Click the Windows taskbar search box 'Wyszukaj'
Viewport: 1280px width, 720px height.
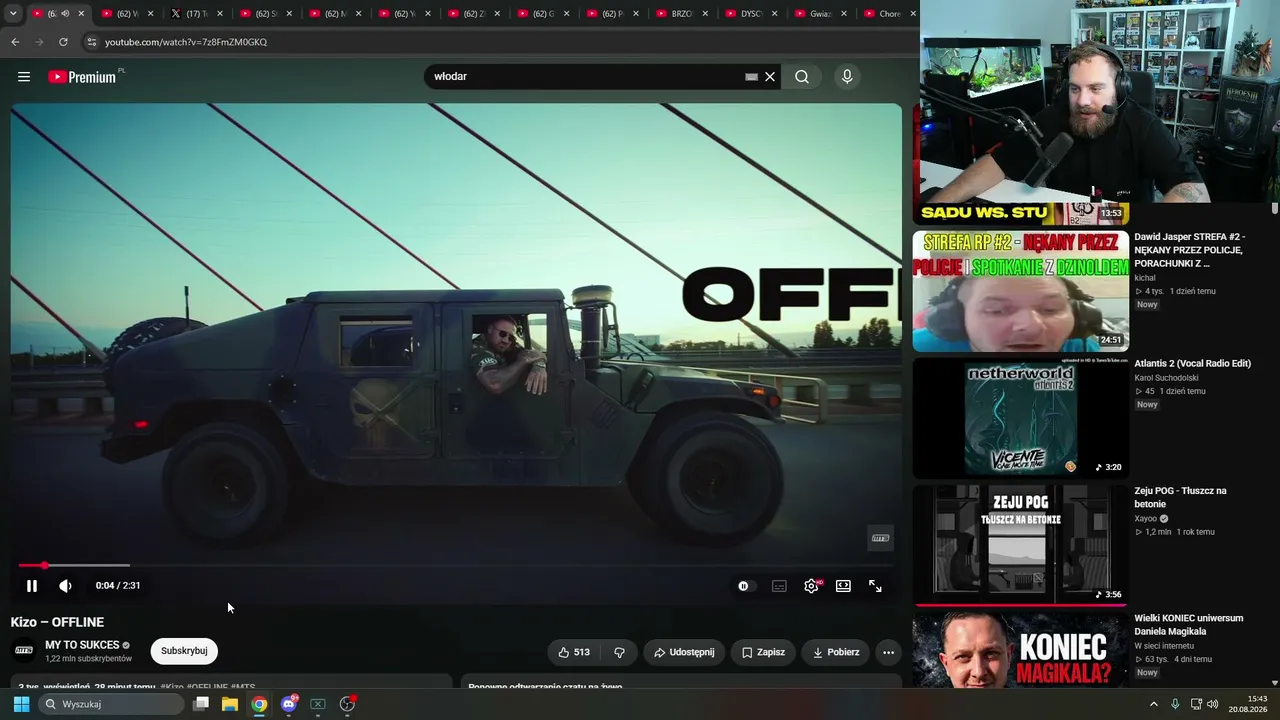[x=112, y=704]
